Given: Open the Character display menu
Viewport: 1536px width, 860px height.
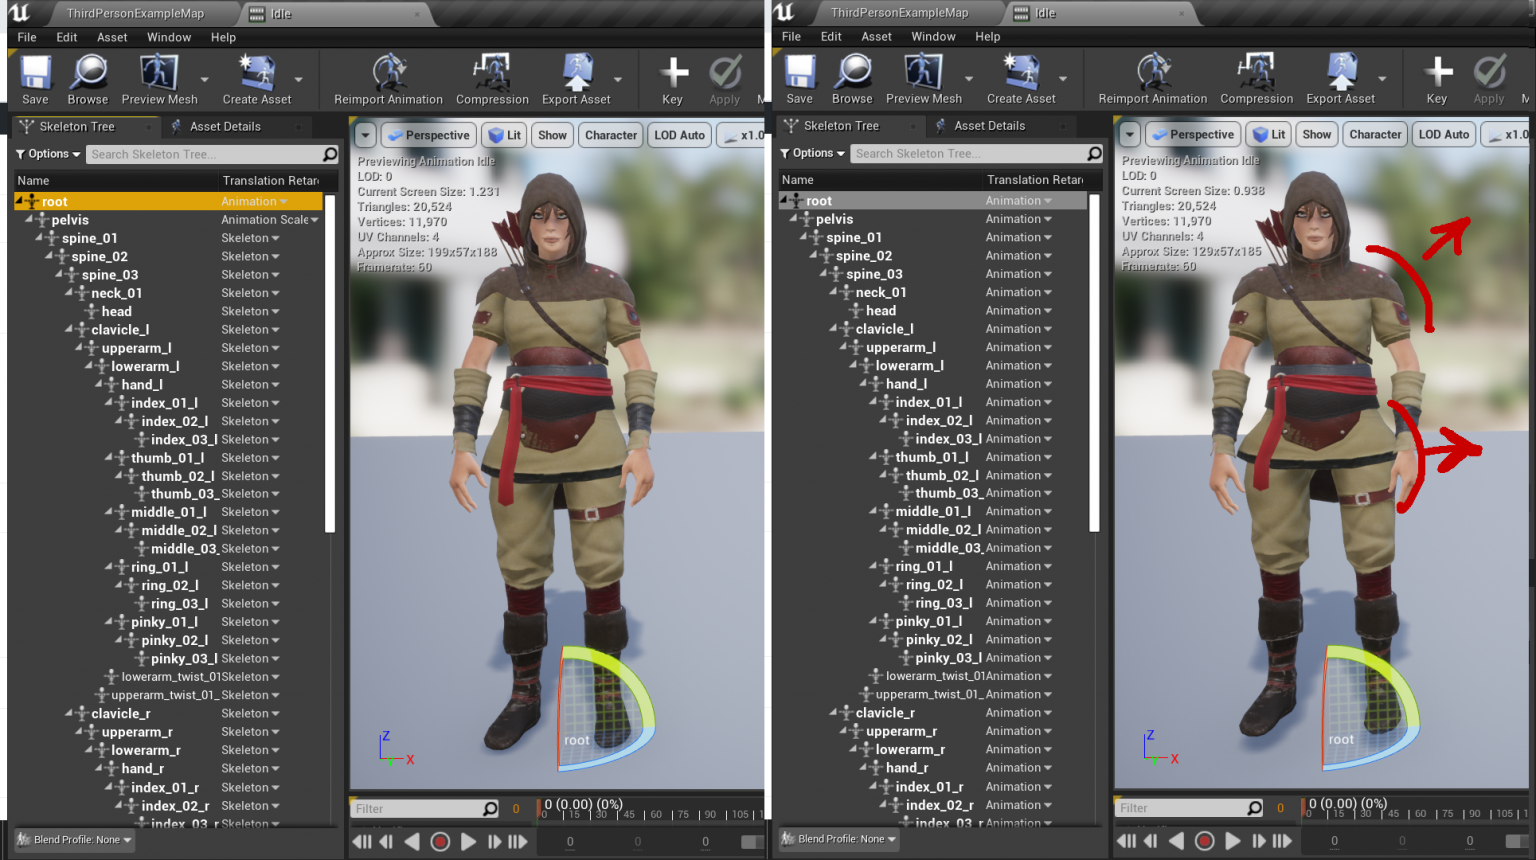Looking at the screenshot, I should (610, 134).
